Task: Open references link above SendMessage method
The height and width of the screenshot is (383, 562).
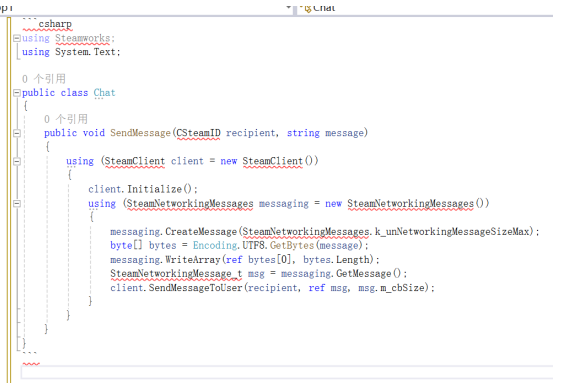Action: (66, 119)
